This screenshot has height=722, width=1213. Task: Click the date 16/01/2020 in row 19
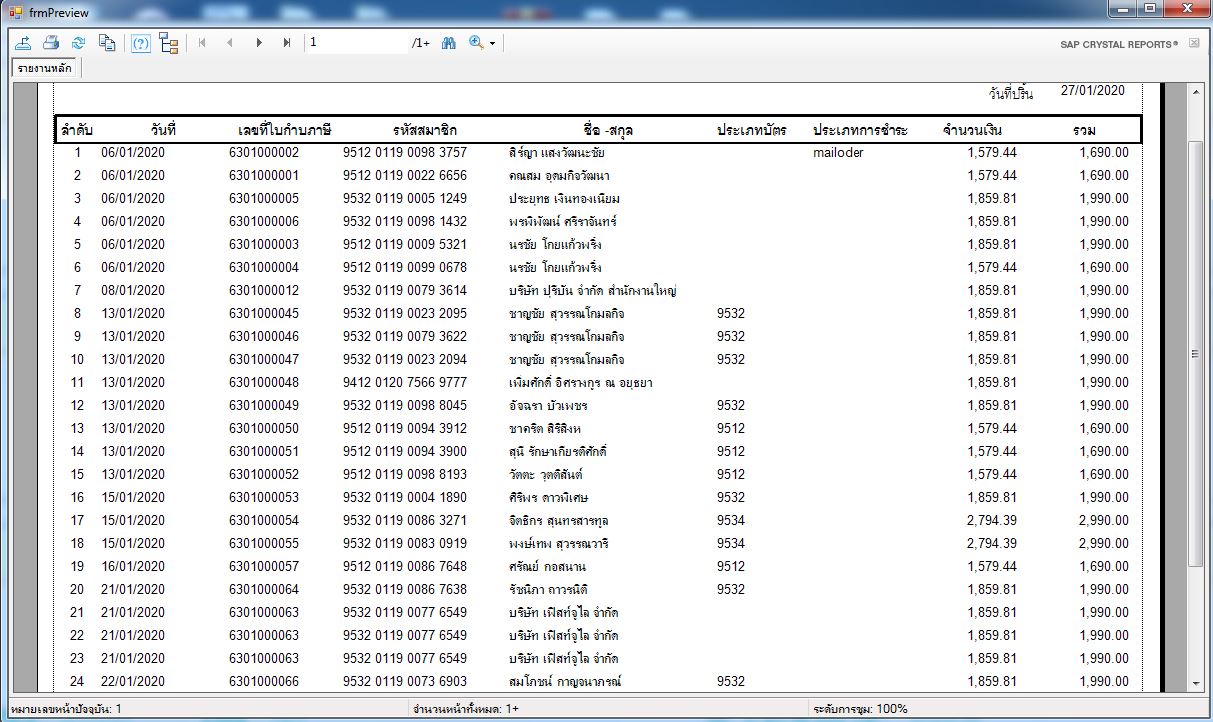click(x=133, y=567)
